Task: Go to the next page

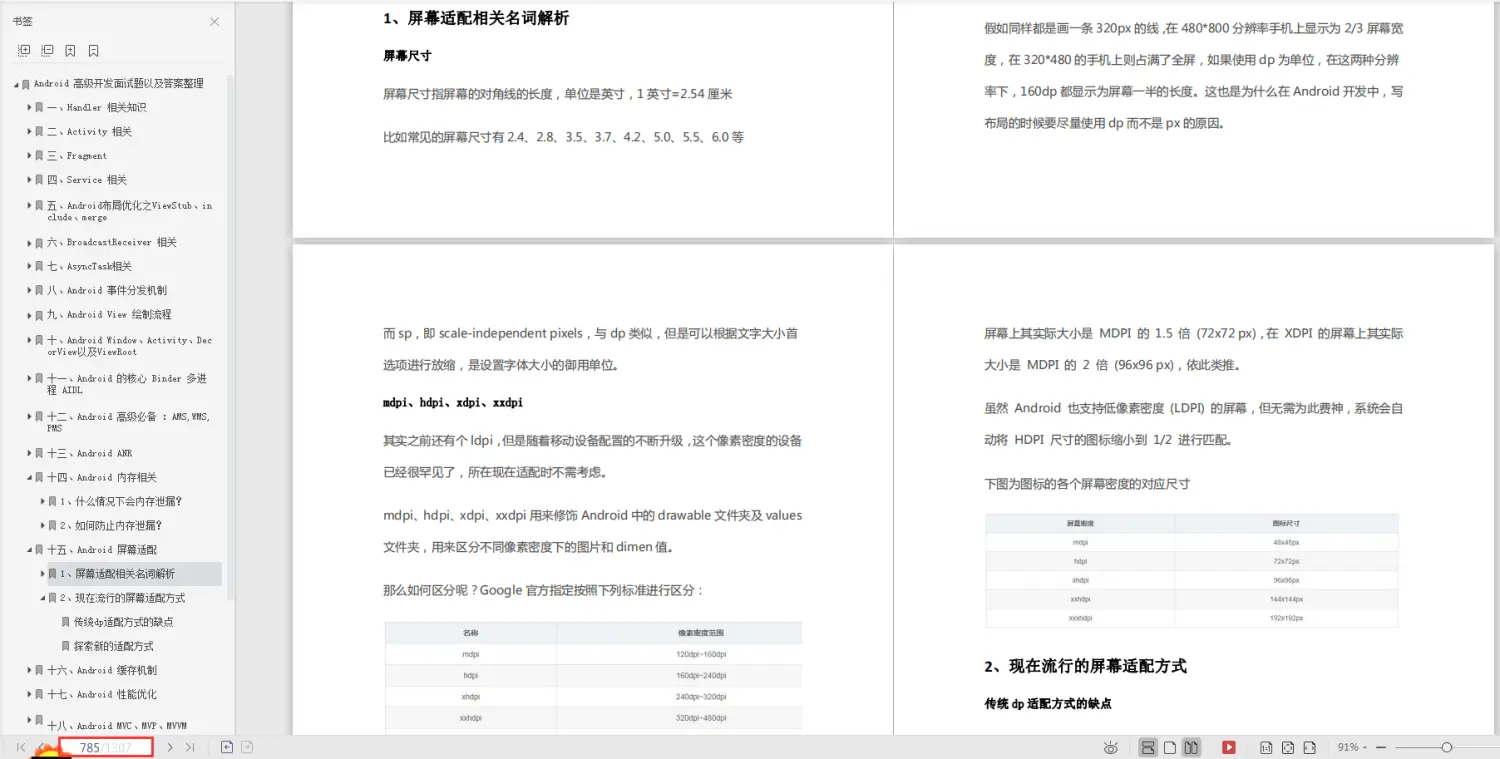Action: click(170, 747)
